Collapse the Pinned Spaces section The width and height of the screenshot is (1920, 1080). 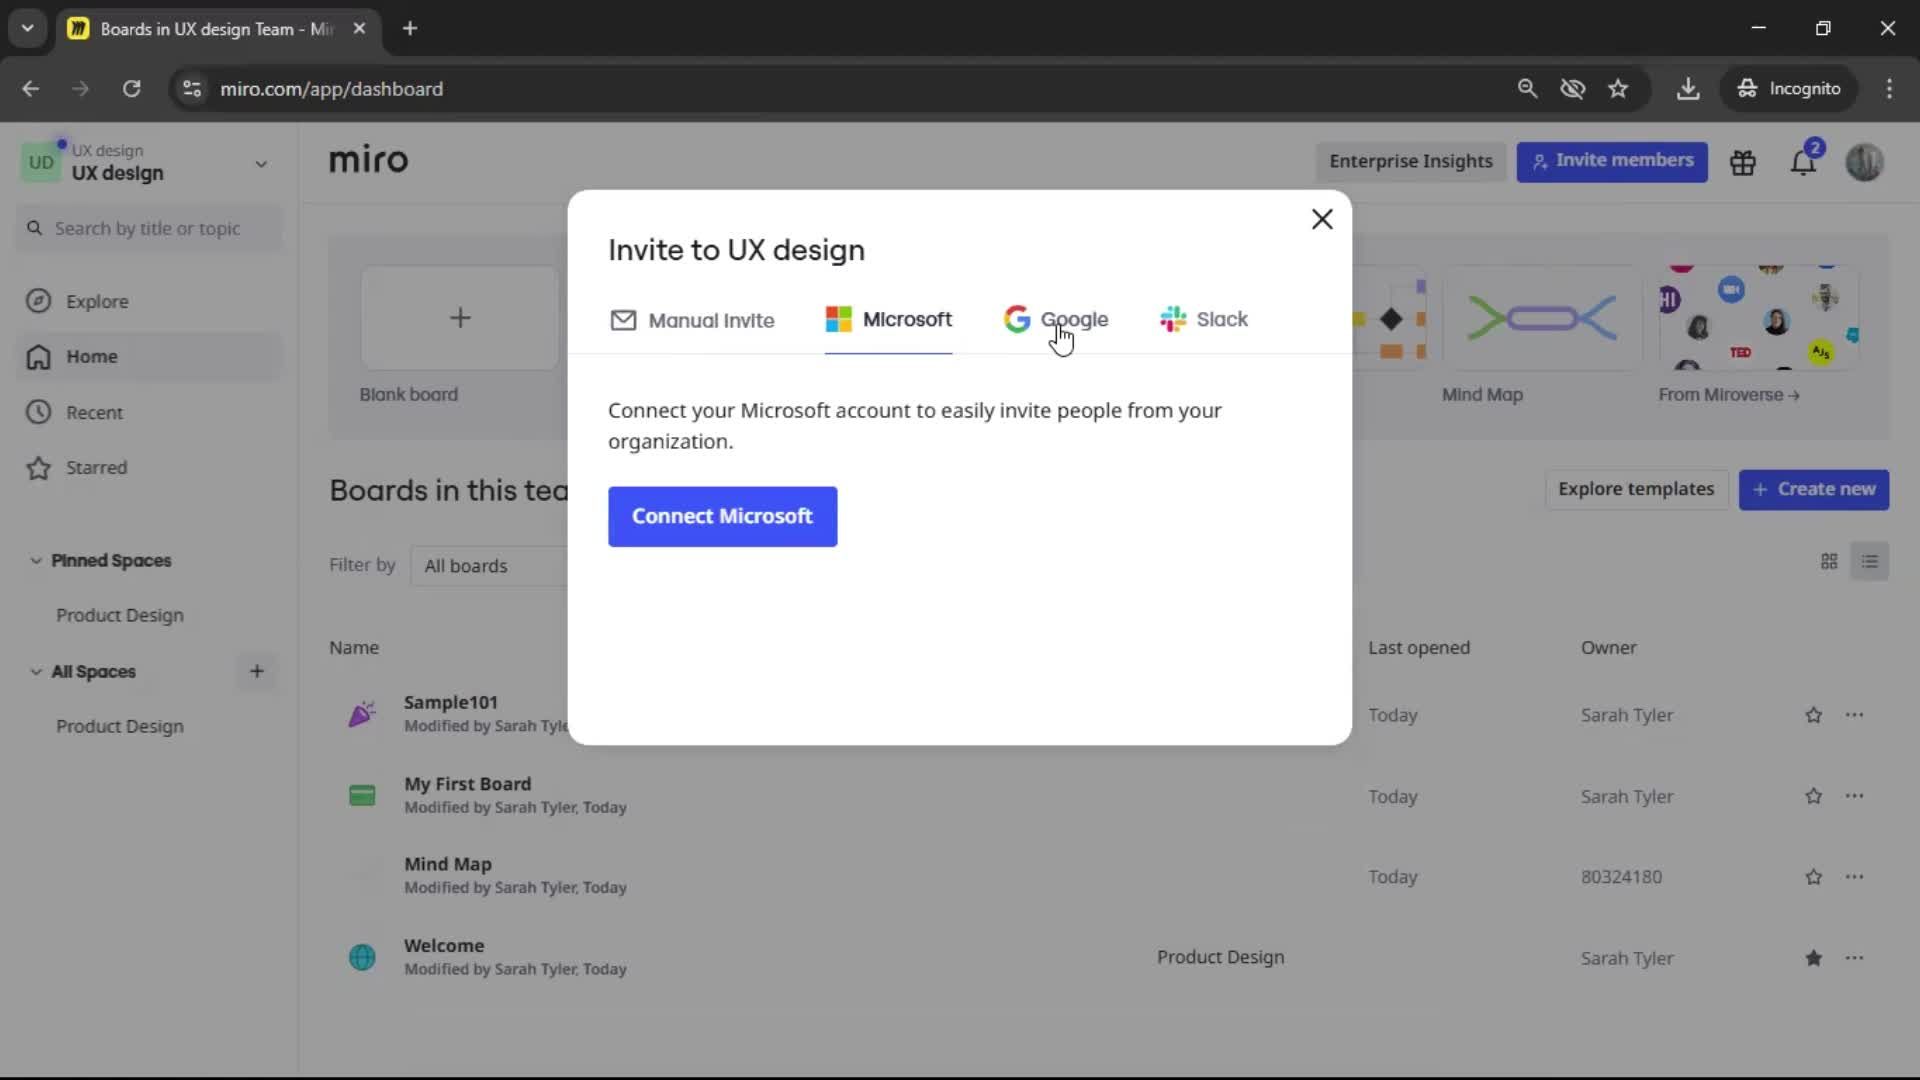[x=36, y=561]
